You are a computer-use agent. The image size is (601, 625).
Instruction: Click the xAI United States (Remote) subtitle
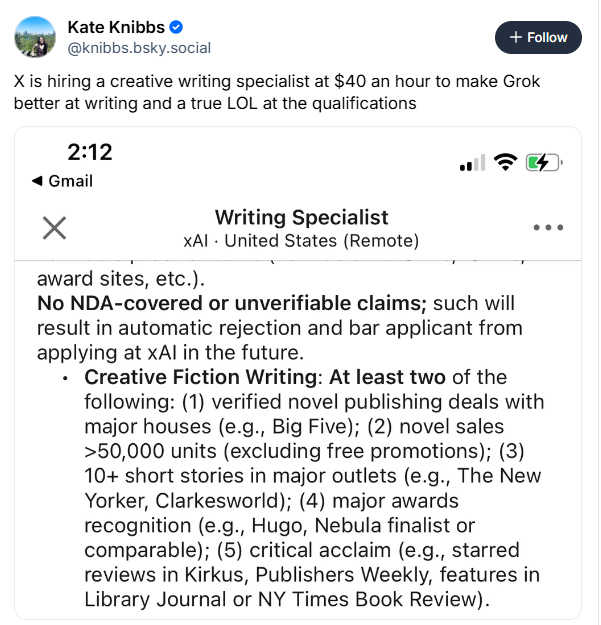[x=301, y=241]
